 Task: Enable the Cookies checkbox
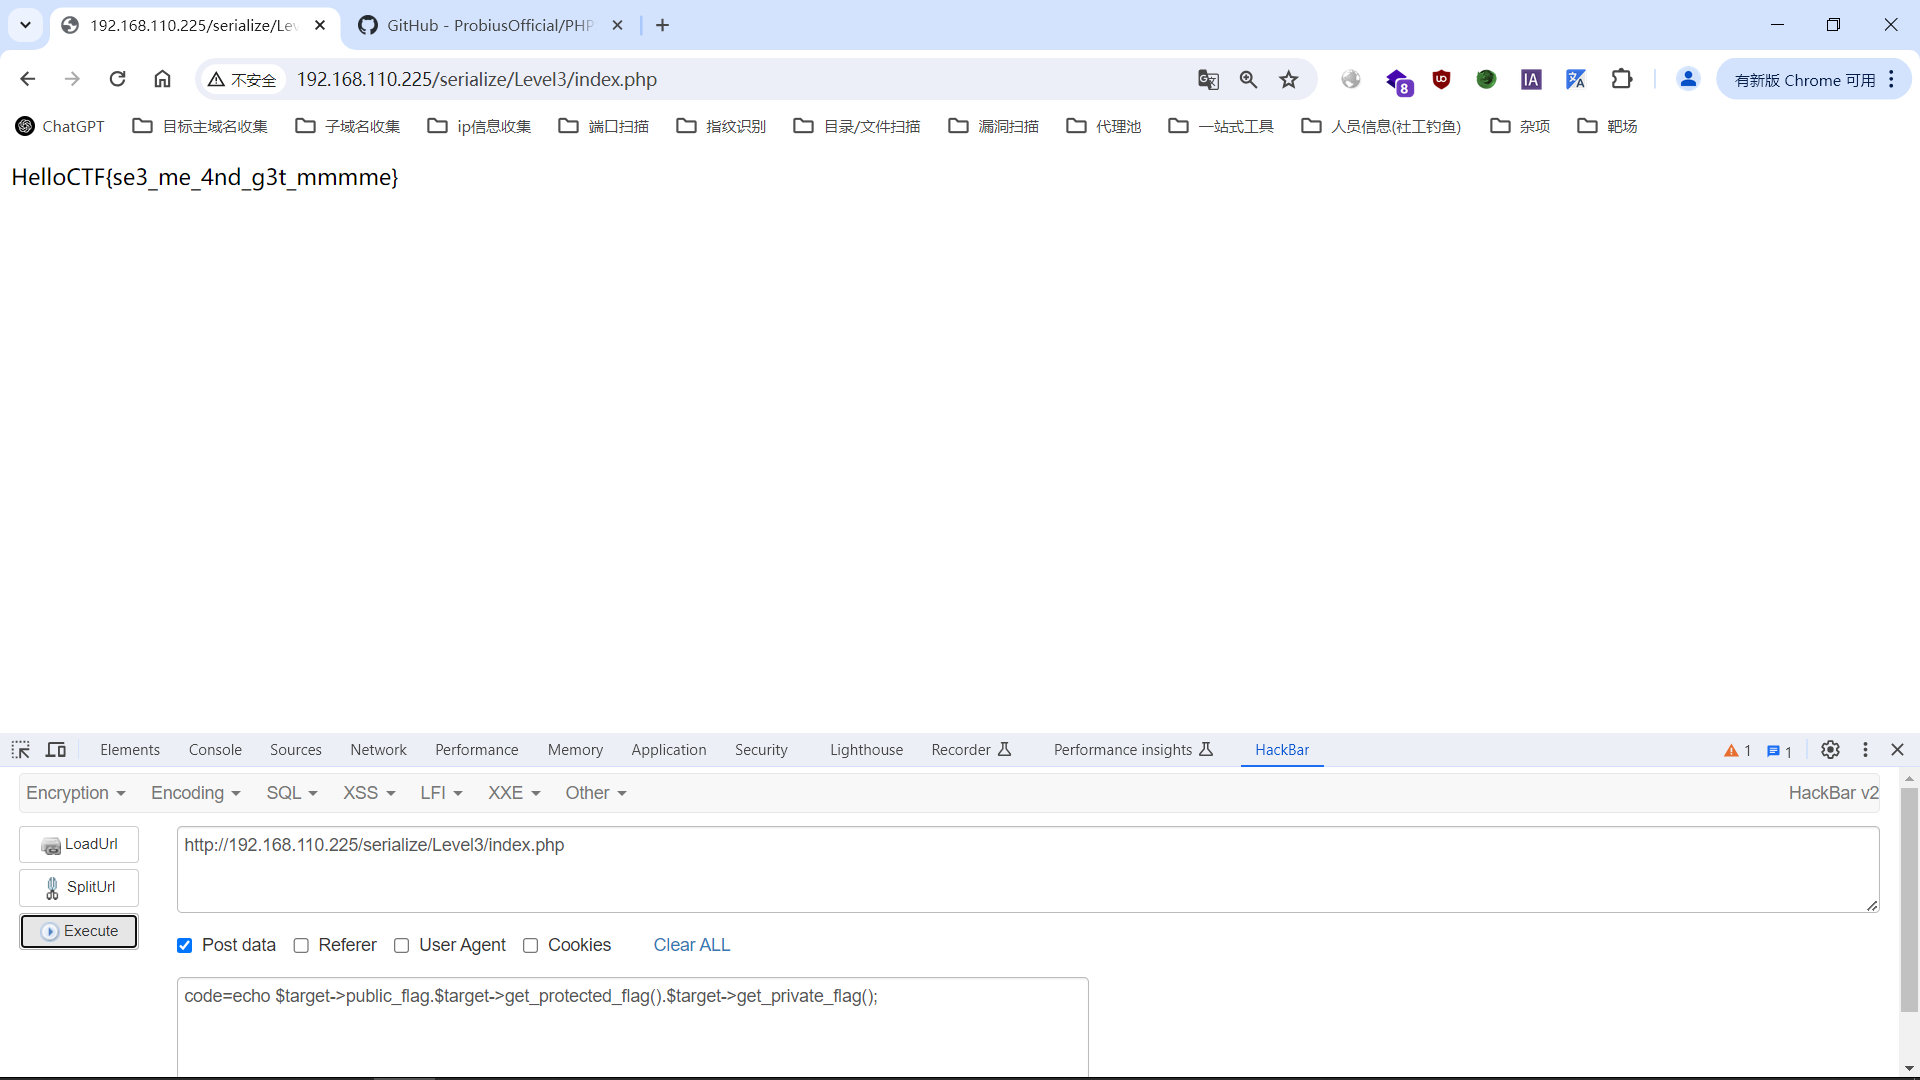tap(531, 946)
